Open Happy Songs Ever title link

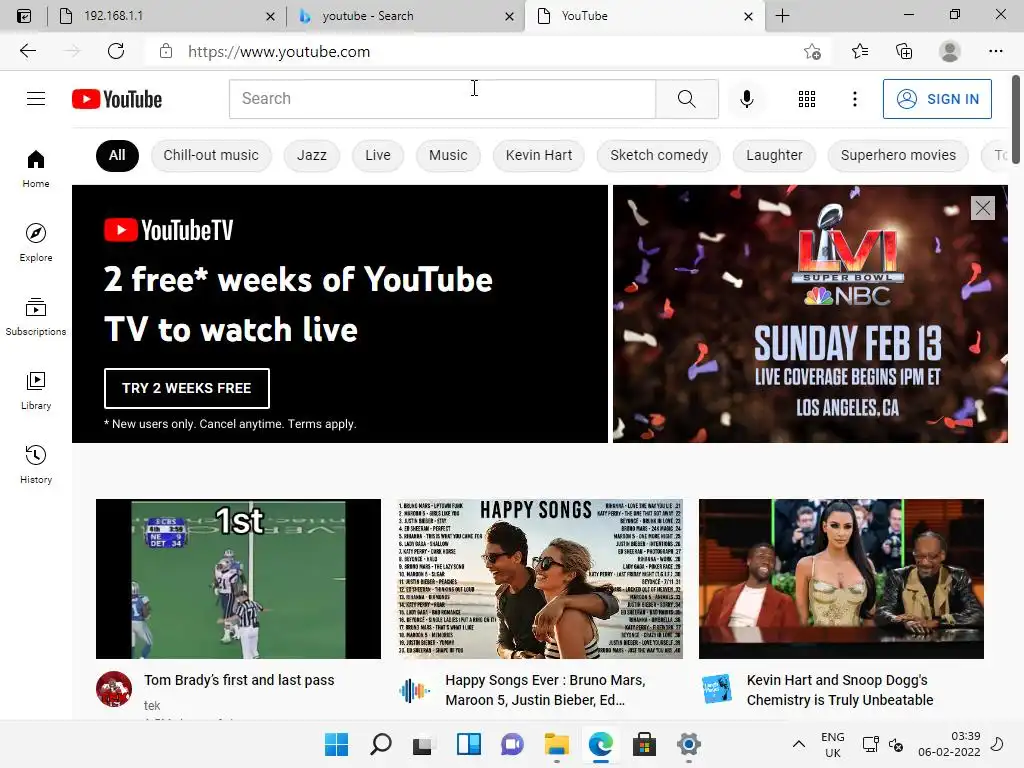tap(545, 690)
